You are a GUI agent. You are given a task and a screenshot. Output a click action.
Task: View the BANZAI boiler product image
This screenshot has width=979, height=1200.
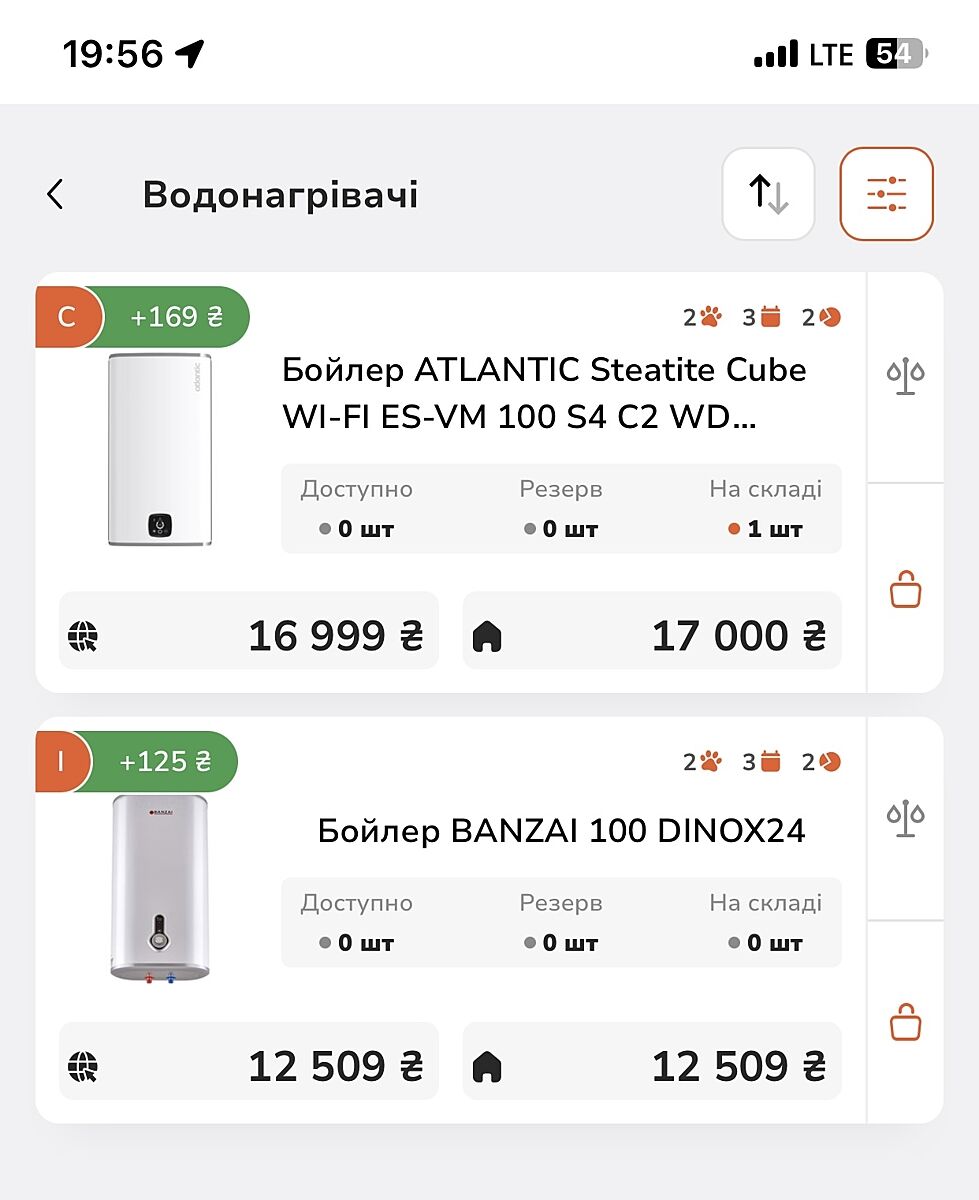160,887
